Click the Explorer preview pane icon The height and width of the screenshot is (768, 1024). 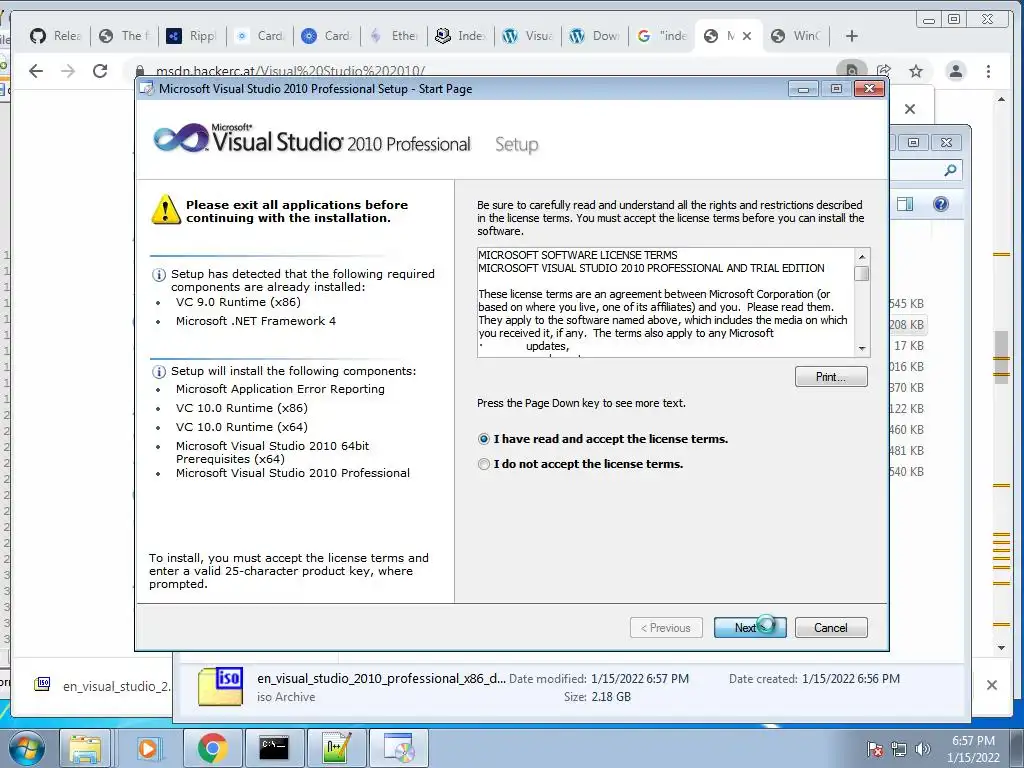point(905,204)
